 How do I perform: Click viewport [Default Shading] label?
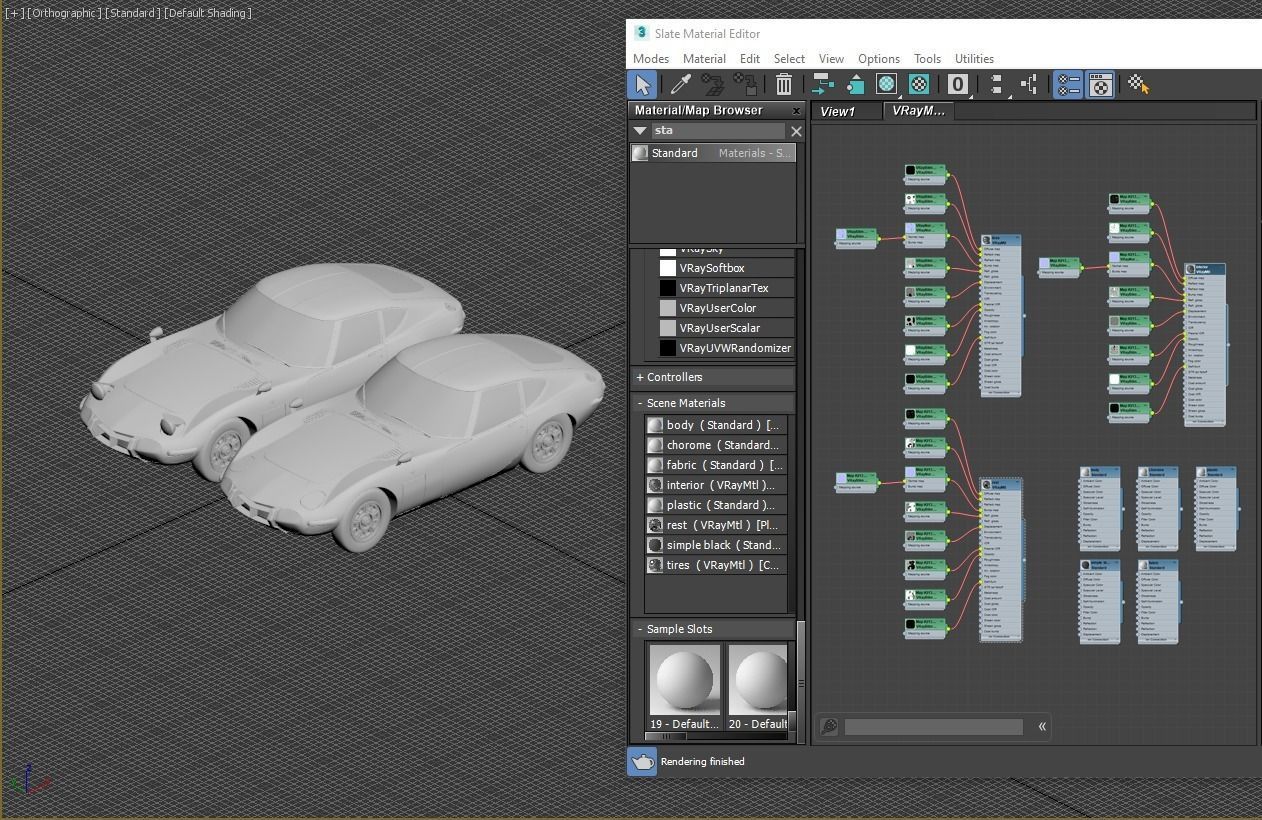point(208,13)
